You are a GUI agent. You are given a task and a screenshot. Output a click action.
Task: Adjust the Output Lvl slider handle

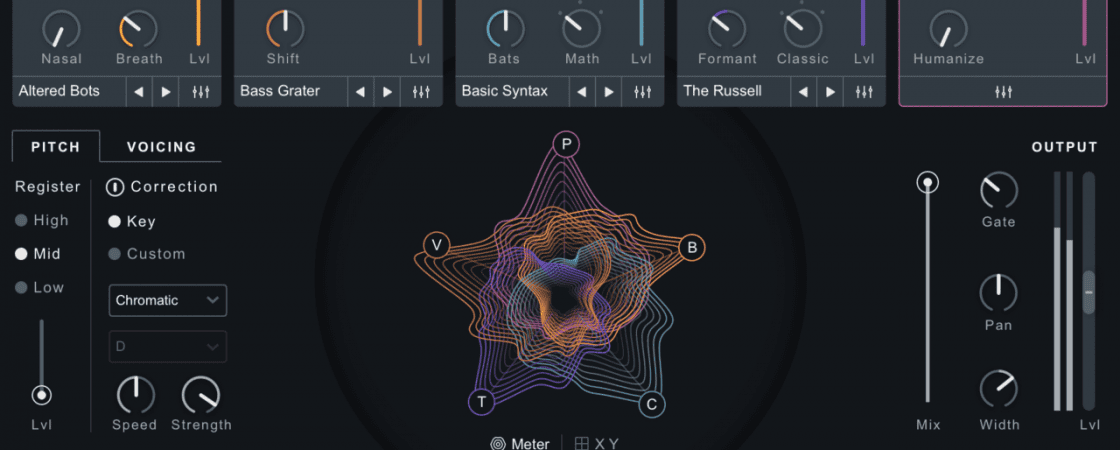click(1089, 292)
